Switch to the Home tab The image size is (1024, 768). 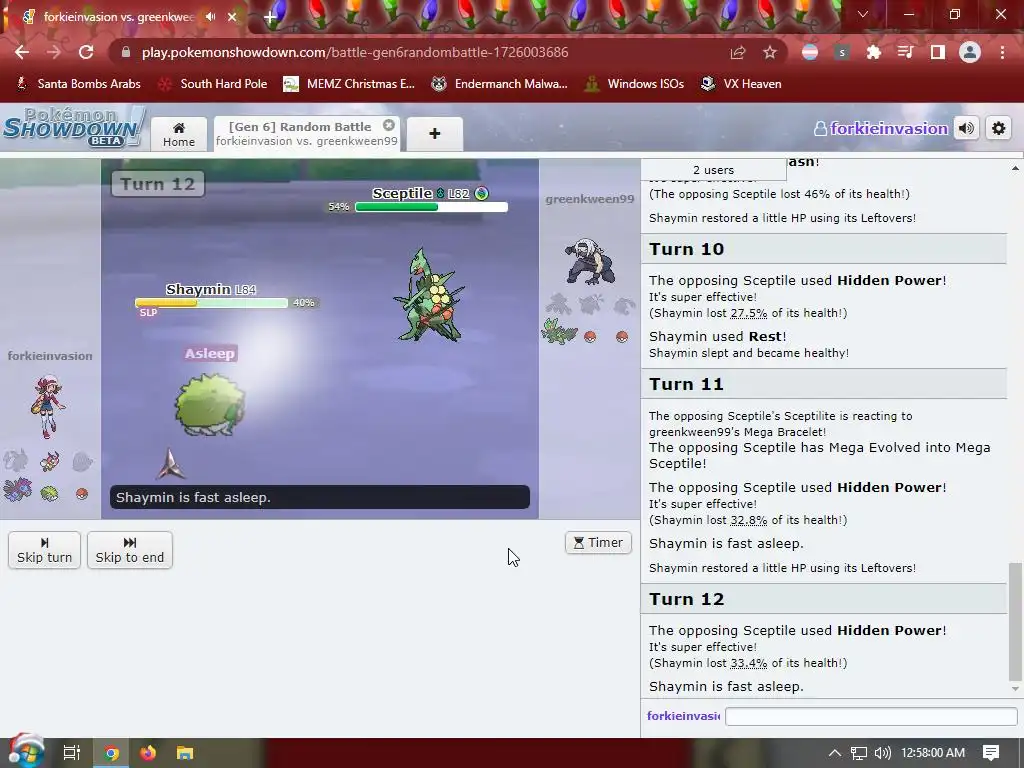179,134
